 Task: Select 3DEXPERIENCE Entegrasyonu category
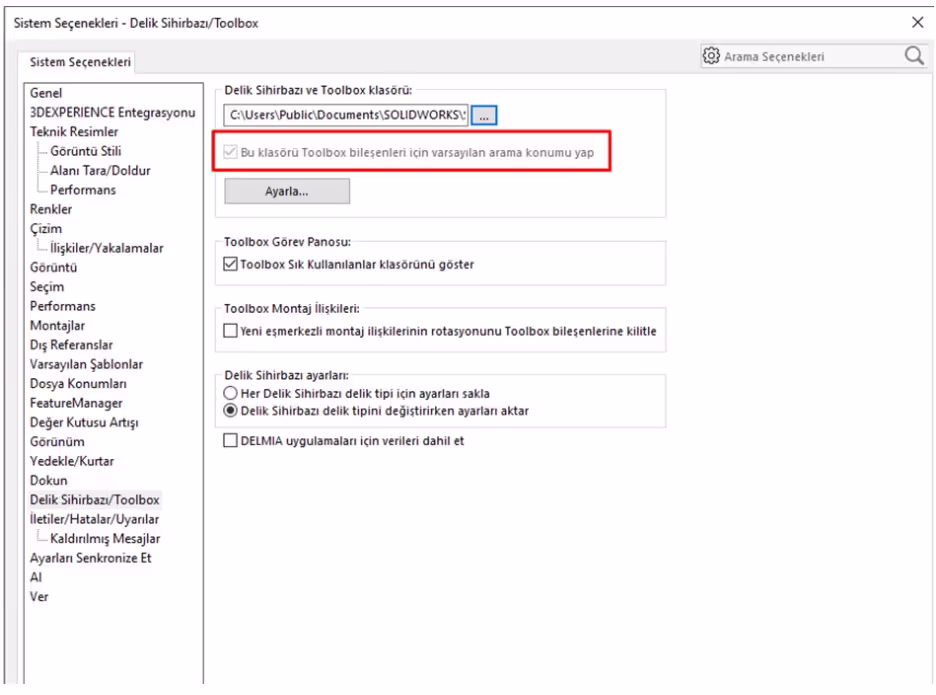[x=112, y=112]
